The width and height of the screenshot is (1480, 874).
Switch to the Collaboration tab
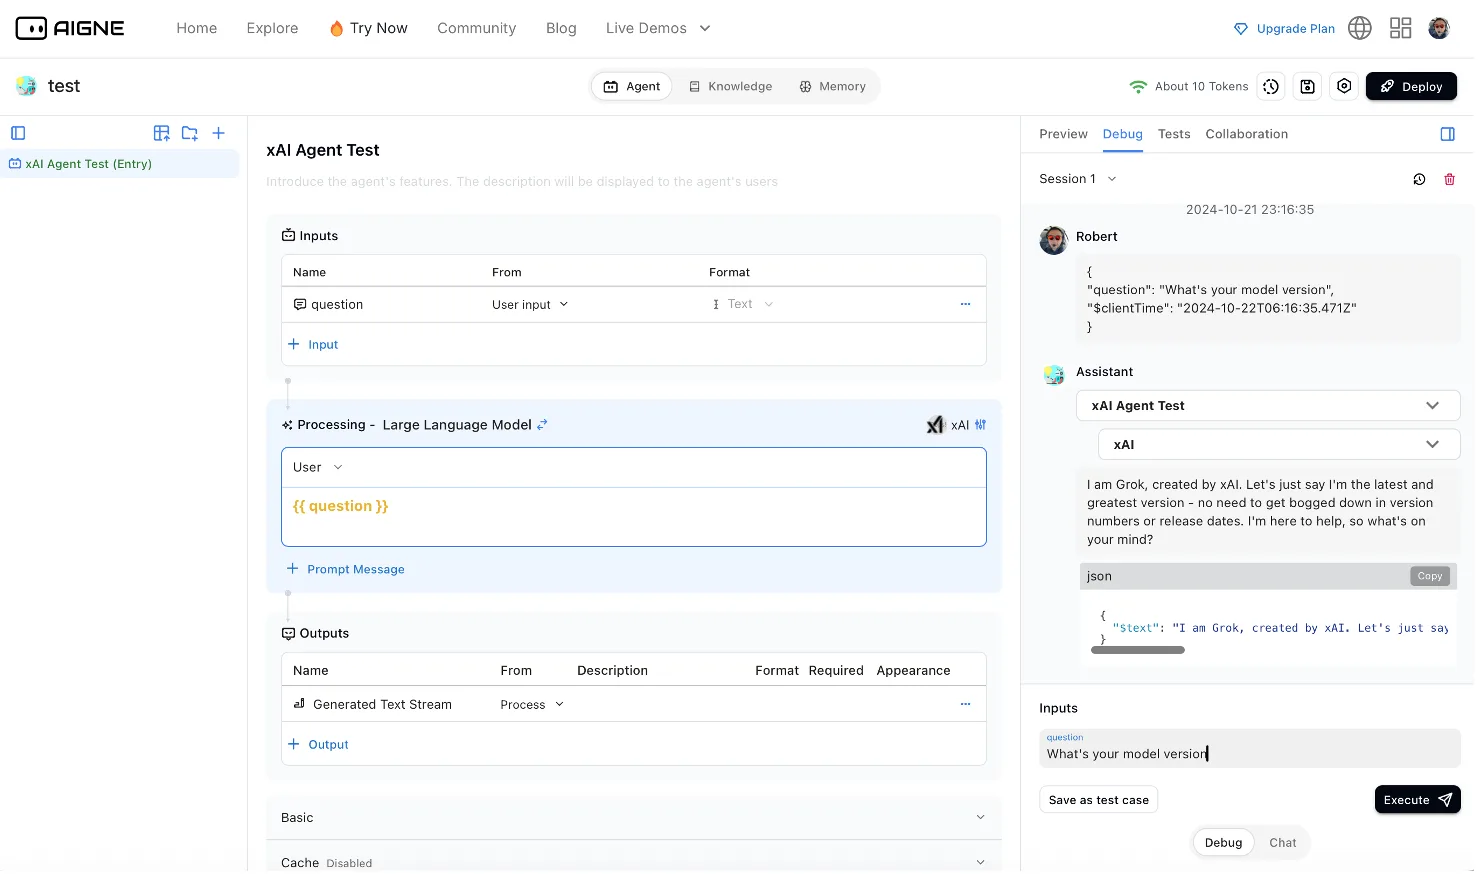click(x=1246, y=134)
